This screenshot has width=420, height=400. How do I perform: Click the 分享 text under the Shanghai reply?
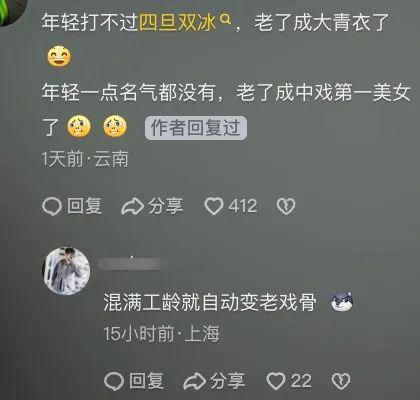point(228,381)
